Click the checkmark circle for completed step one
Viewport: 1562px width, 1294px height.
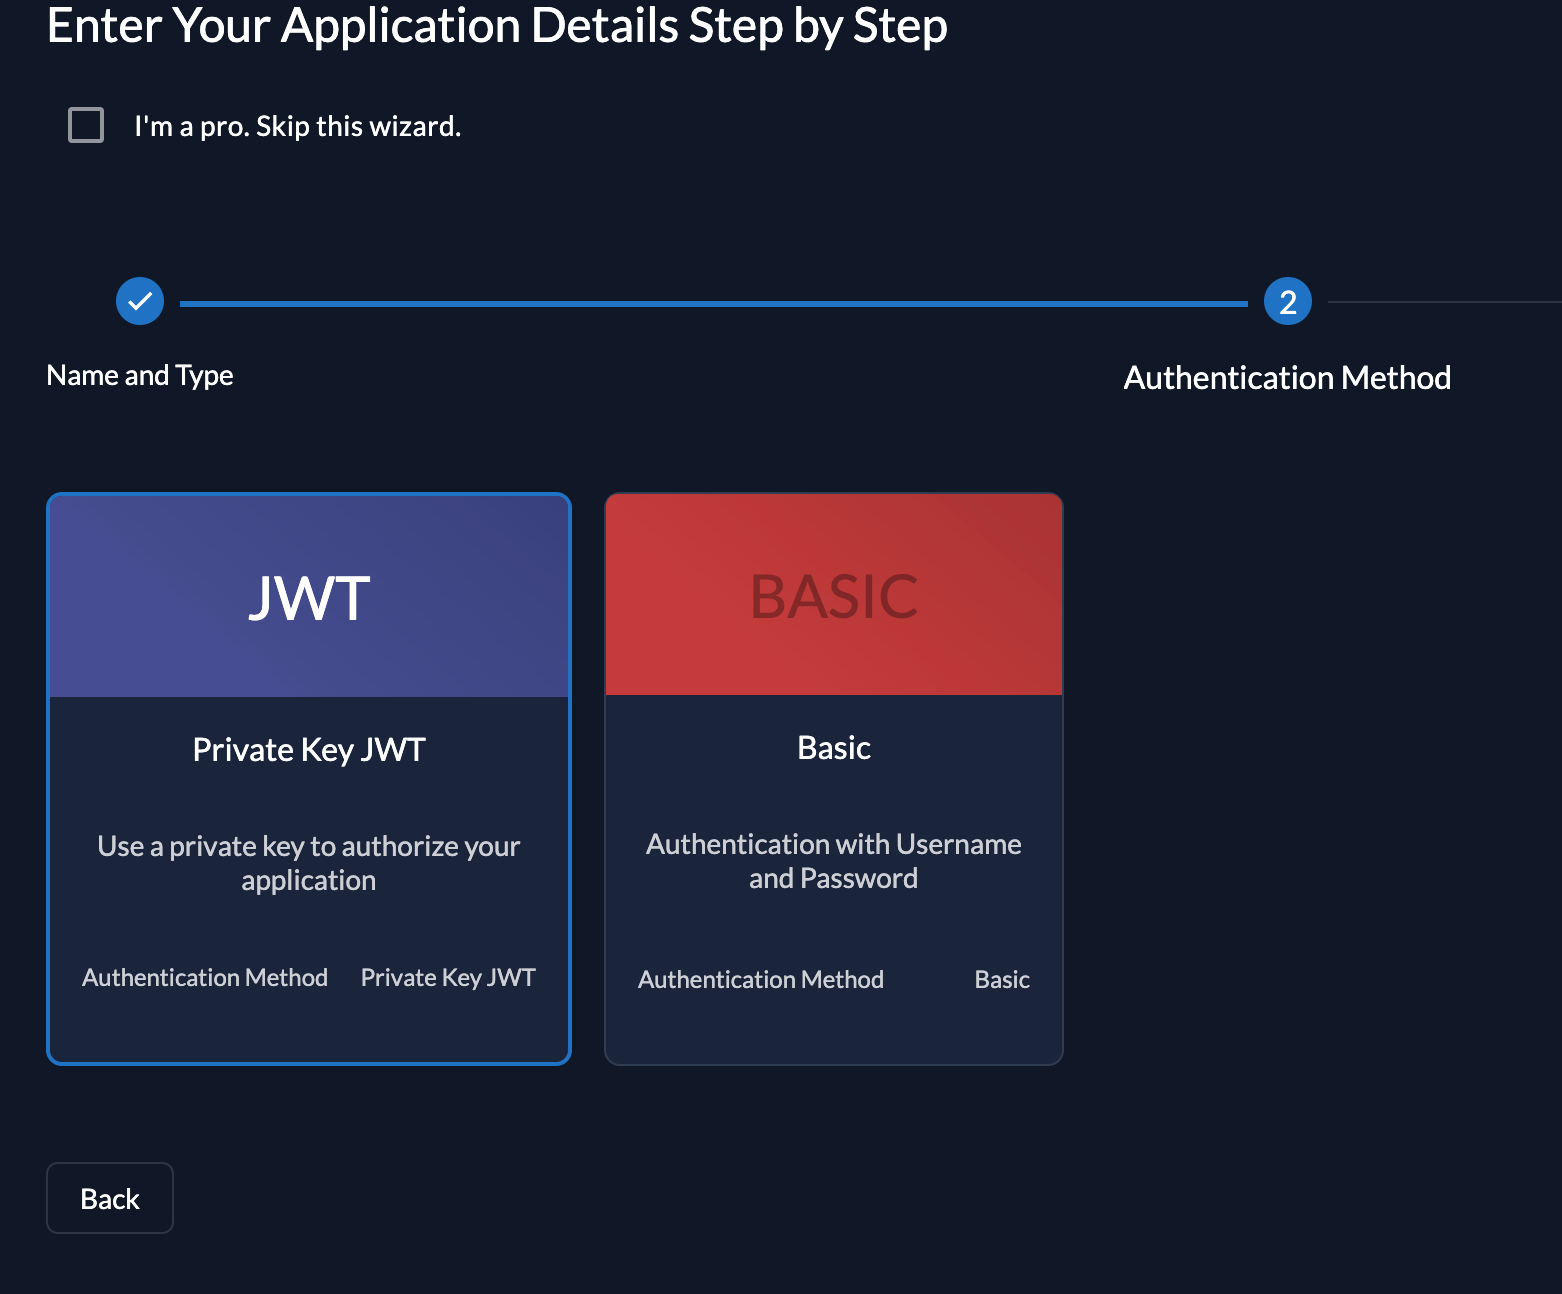[x=139, y=300]
